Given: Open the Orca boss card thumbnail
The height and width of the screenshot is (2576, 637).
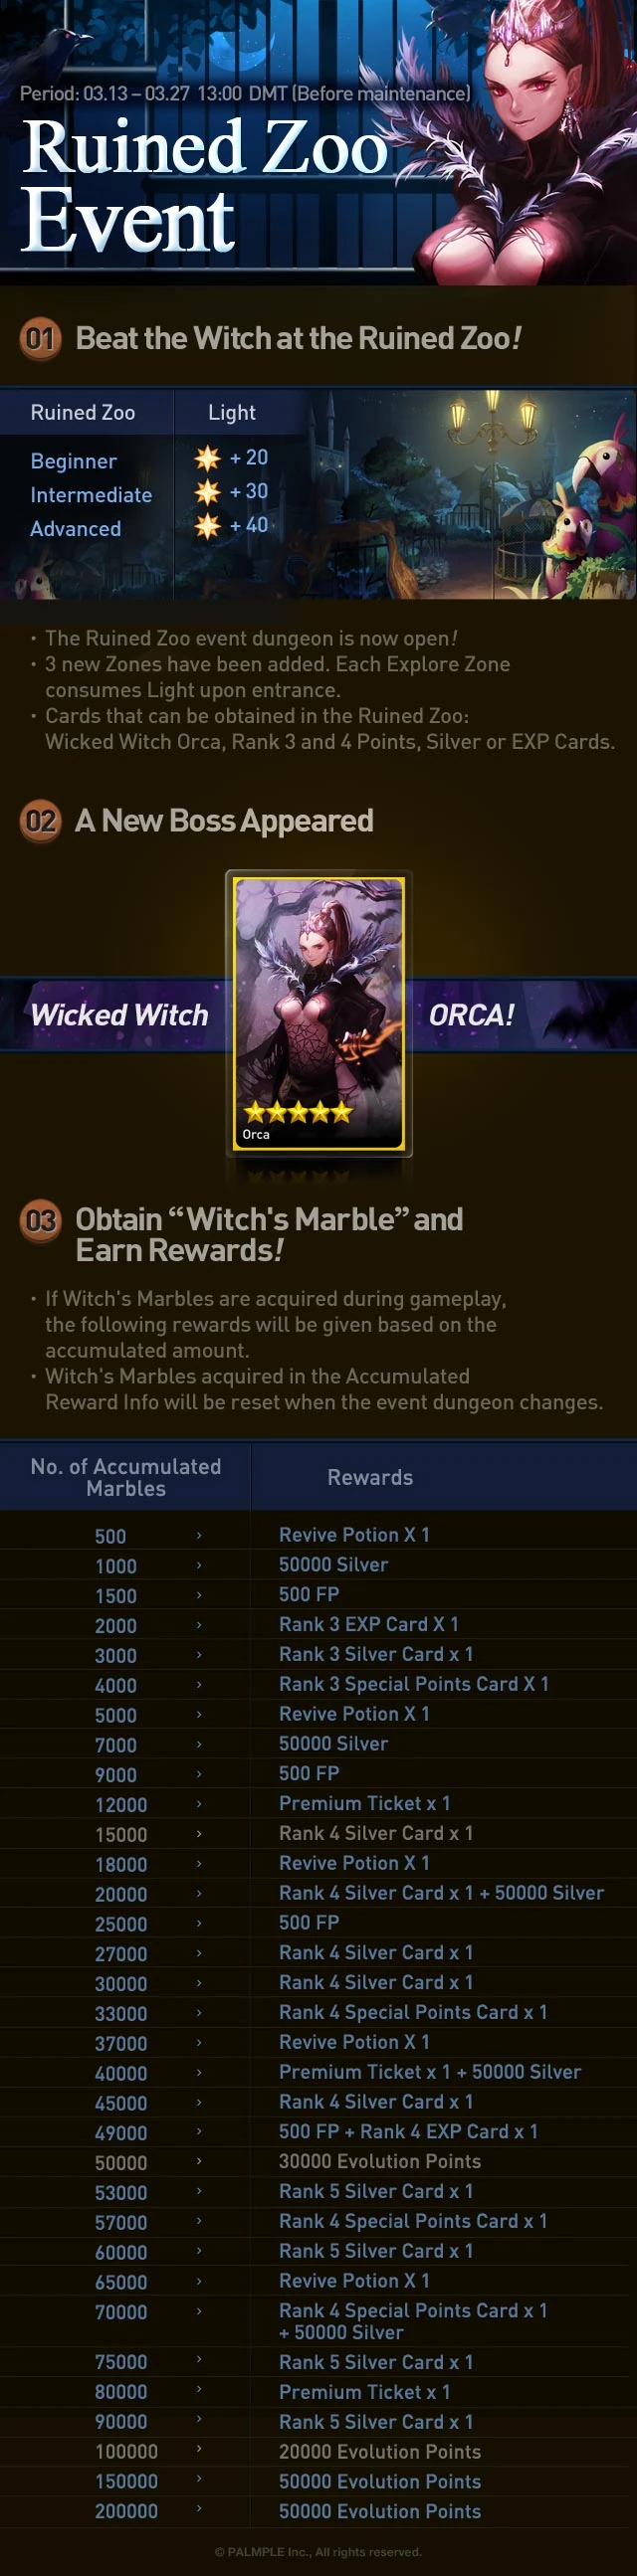Looking at the screenshot, I should tap(319, 1014).
